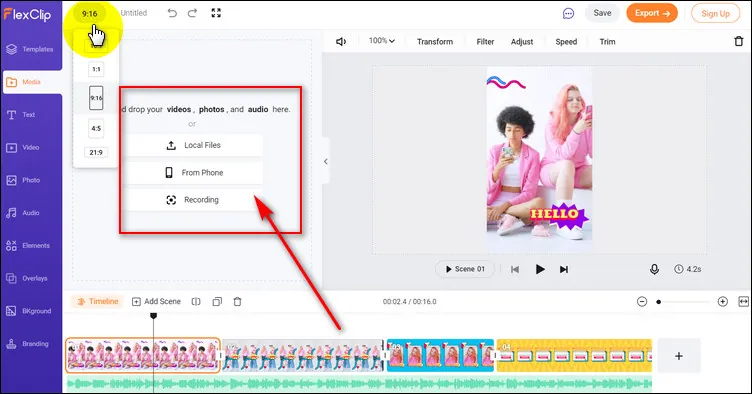Select the playhead marker on timeline
752x394 pixels.
tap(153, 316)
